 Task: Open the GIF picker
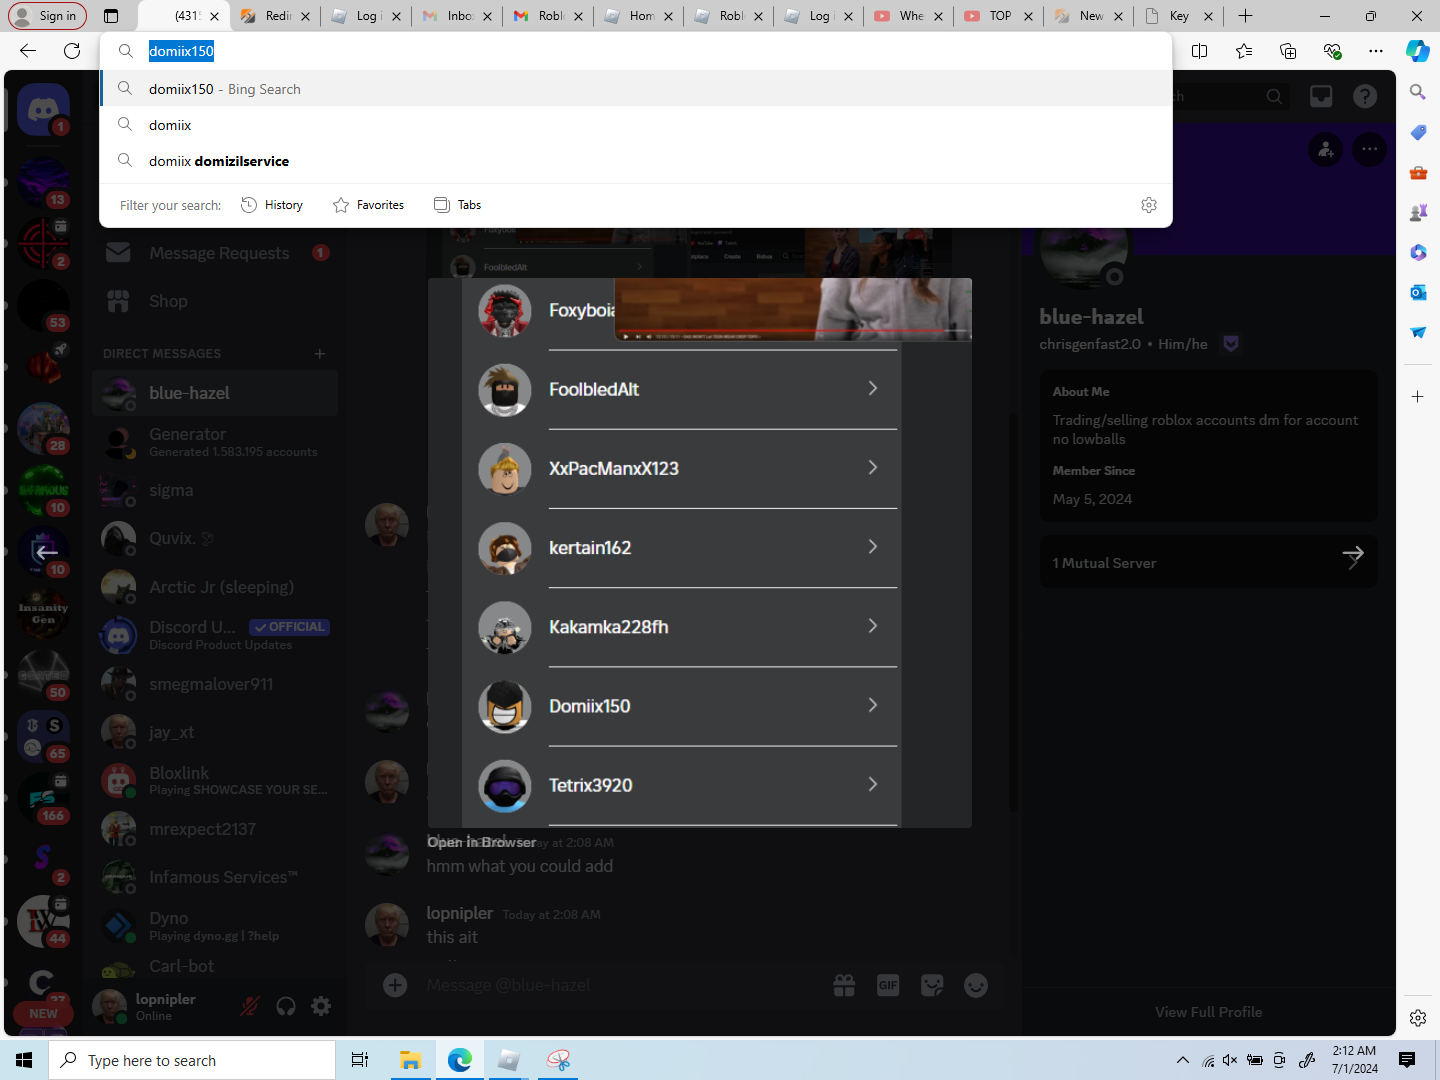888,985
